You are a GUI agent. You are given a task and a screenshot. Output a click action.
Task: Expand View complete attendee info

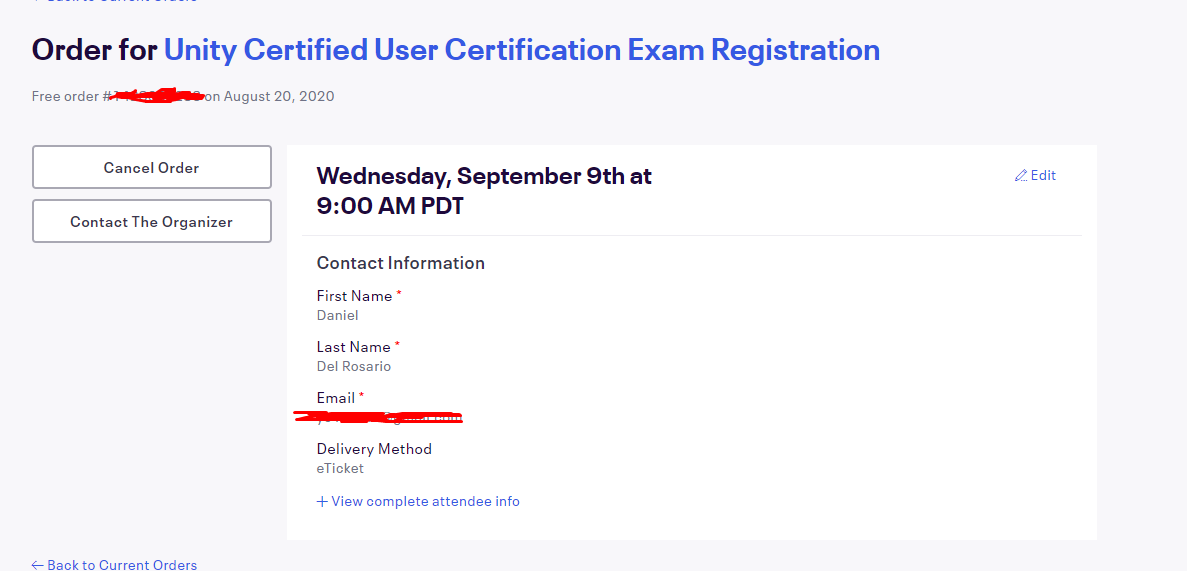click(418, 501)
